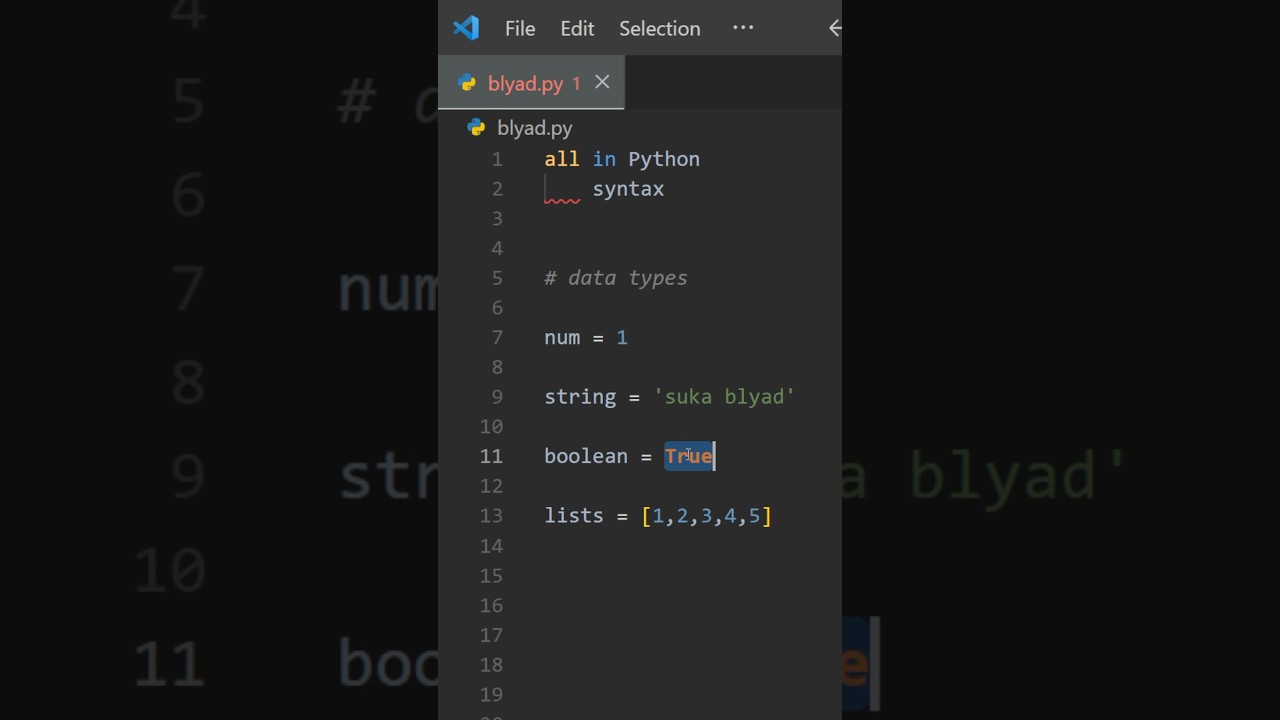
Task: Click the VS Code logo icon
Action: 466,28
